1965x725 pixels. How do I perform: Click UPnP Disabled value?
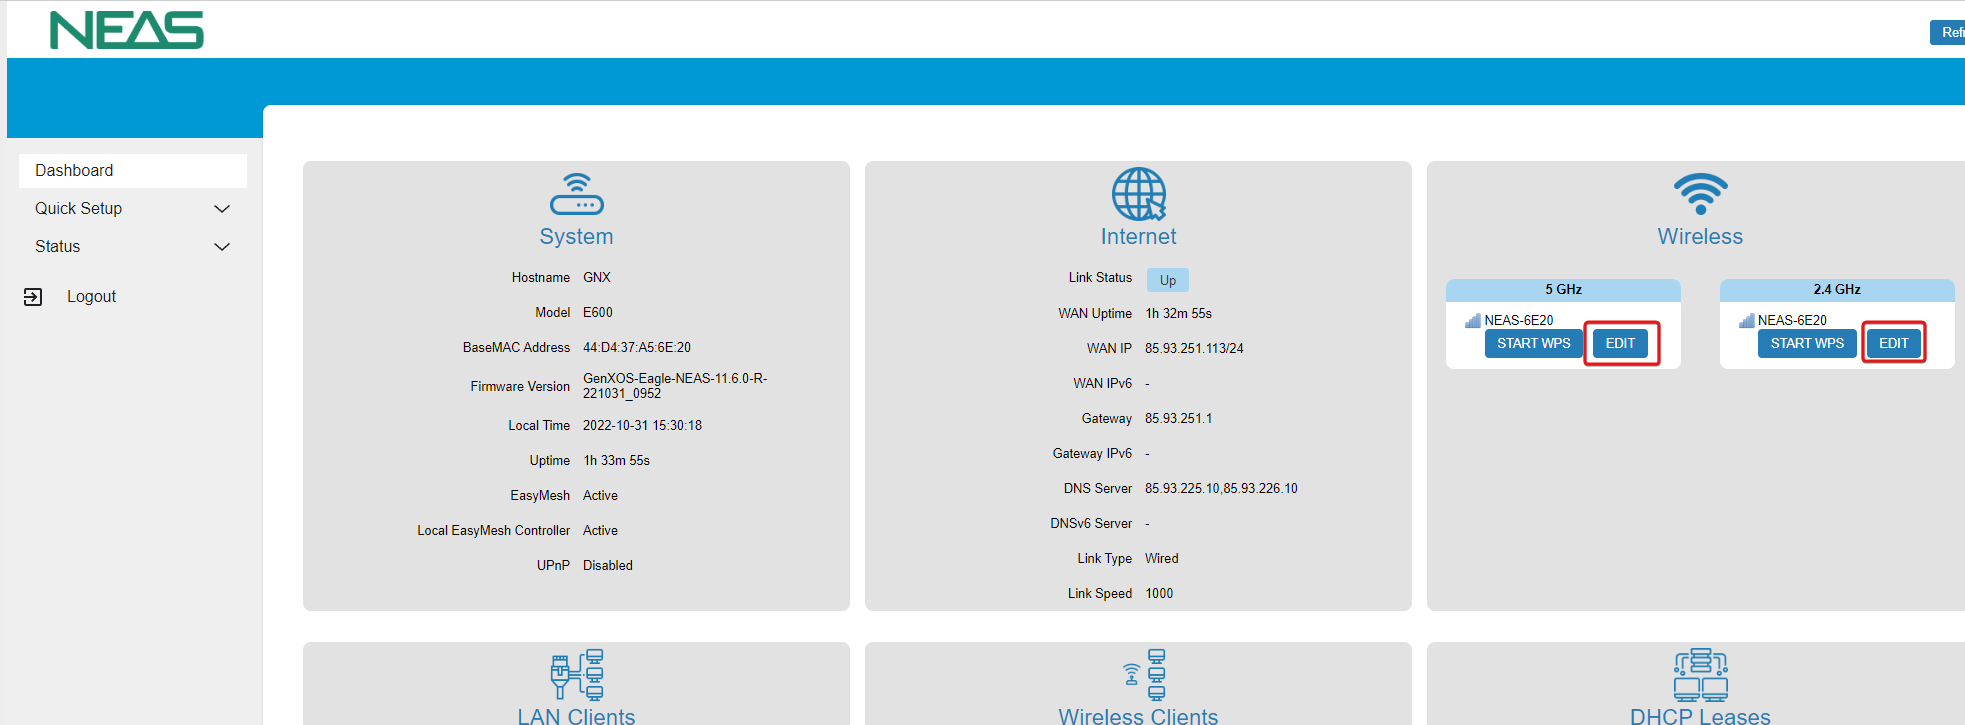[608, 566]
